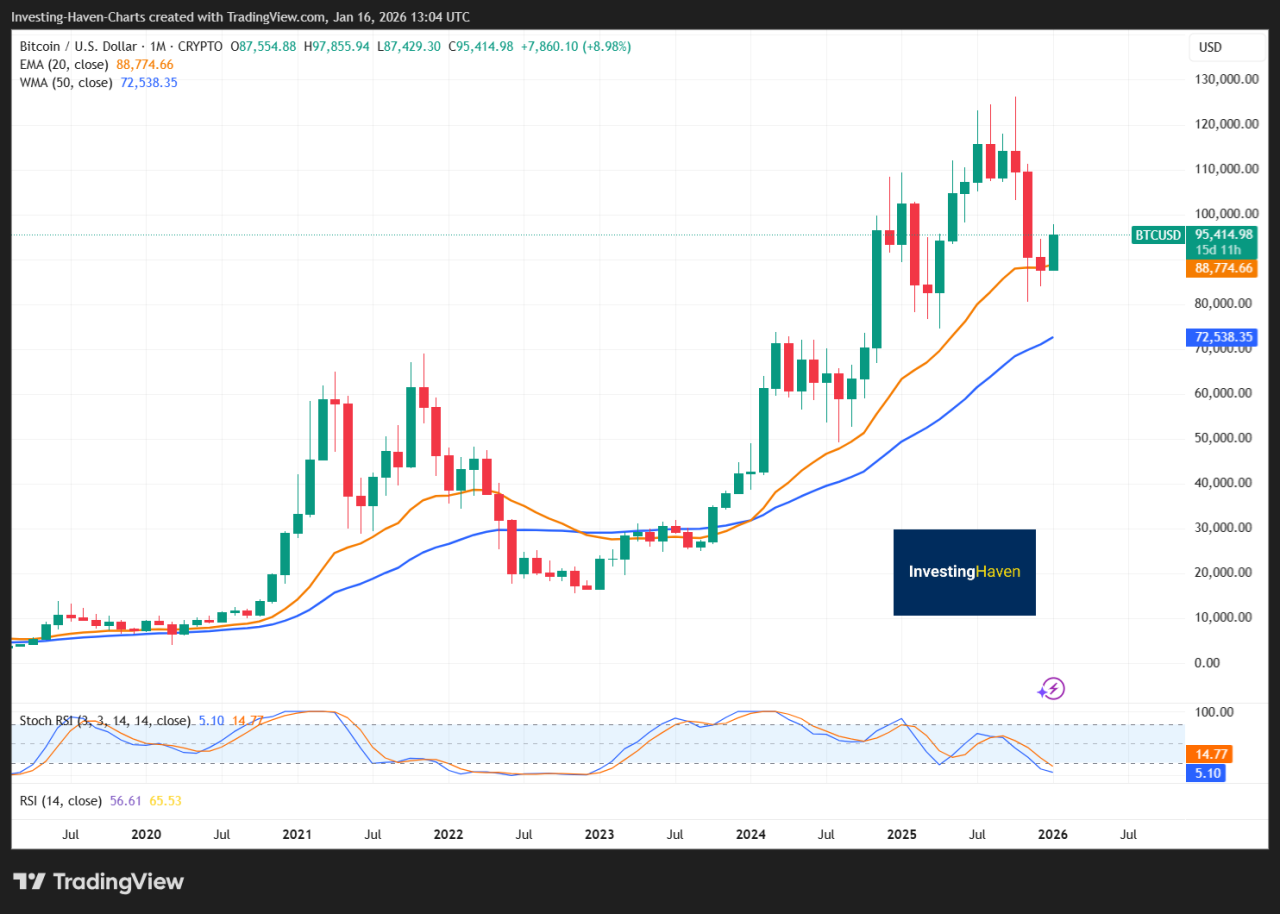This screenshot has height=914, width=1280.
Task: Click the InvestingHaven watermark logo
Action: click(964, 572)
